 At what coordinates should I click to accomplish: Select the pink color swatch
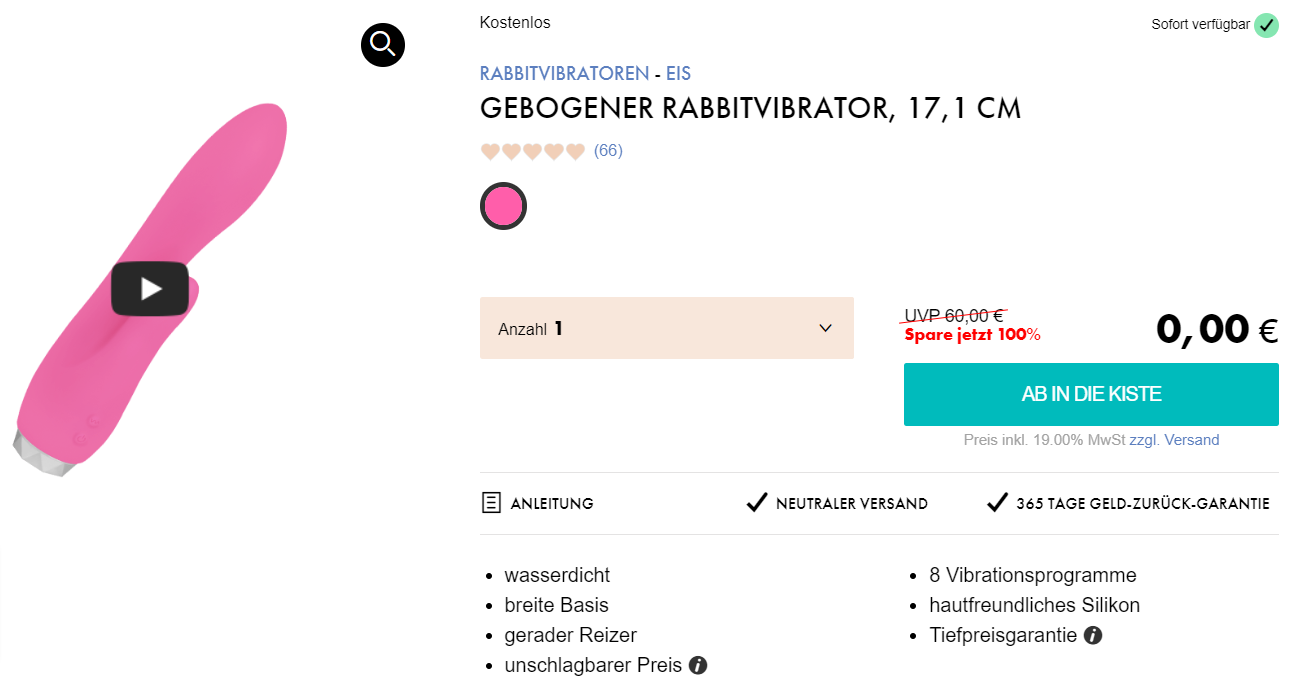click(x=503, y=206)
